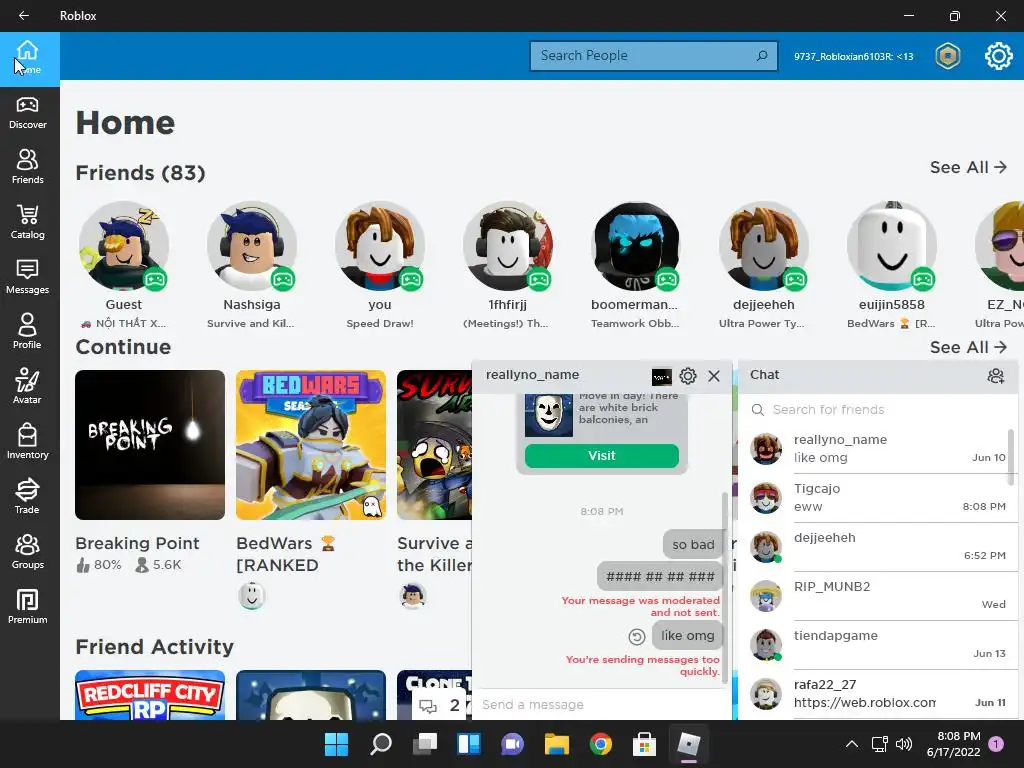1024x768 pixels.
Task: Open the tiendapgame conversation
Action: pos(878,645)
